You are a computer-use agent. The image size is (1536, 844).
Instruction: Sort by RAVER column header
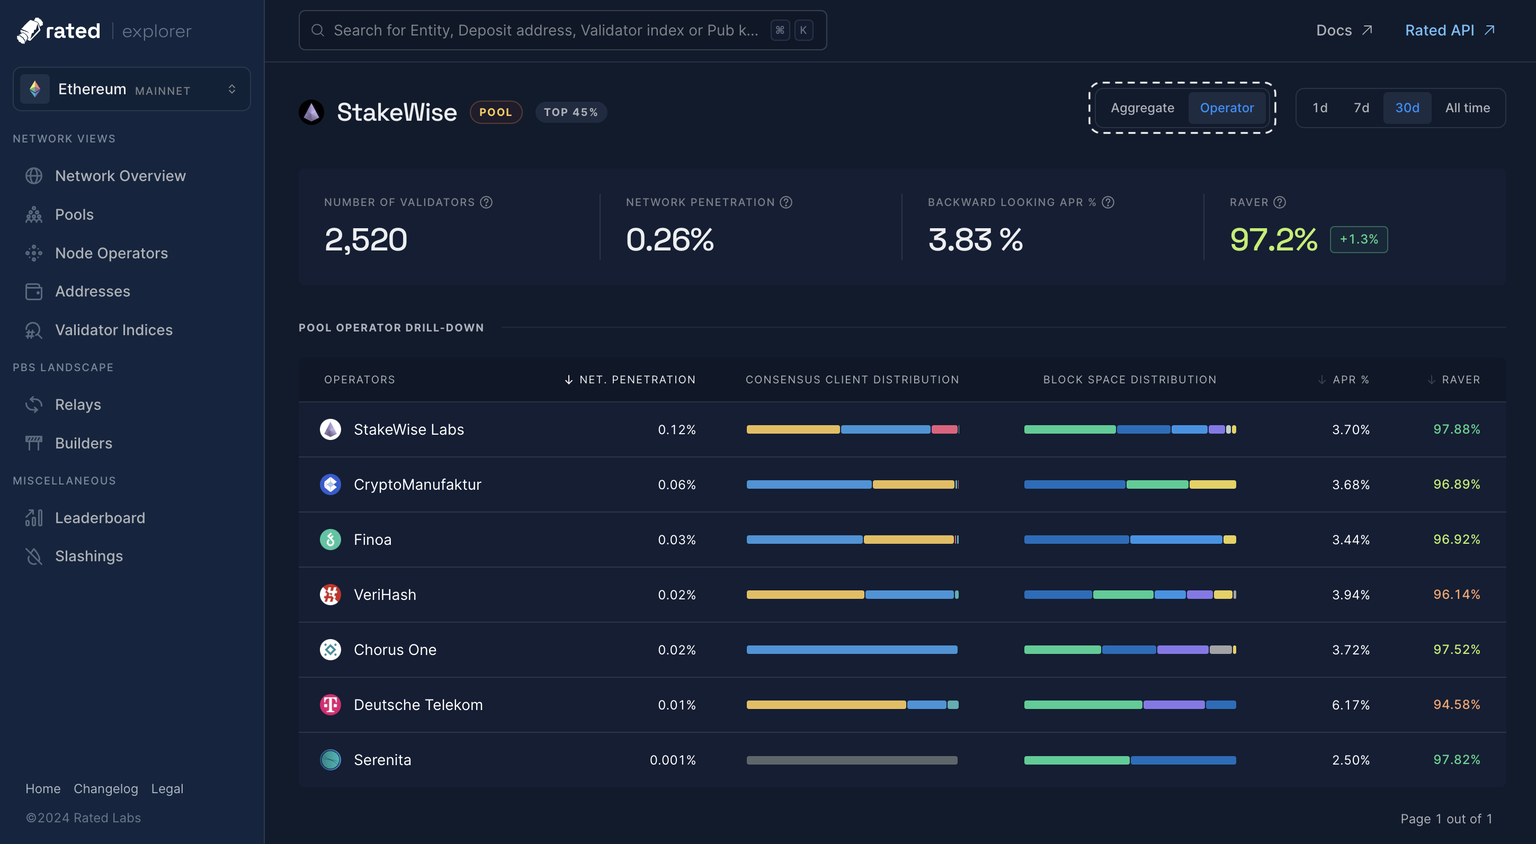click(x=1453, y=380)
